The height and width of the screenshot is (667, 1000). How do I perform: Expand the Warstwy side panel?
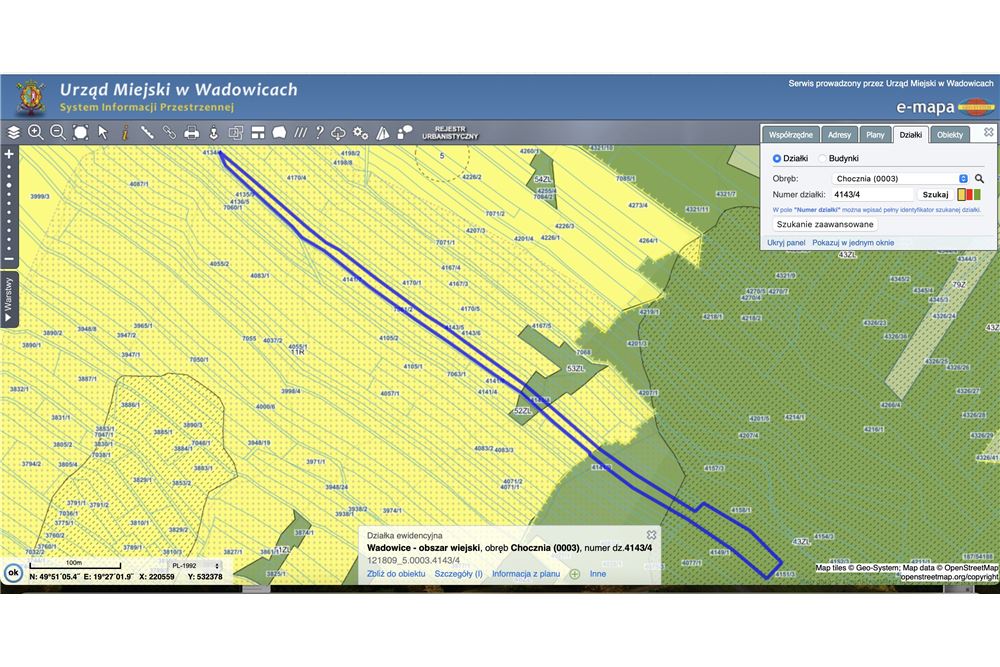[x=9, y=299]
